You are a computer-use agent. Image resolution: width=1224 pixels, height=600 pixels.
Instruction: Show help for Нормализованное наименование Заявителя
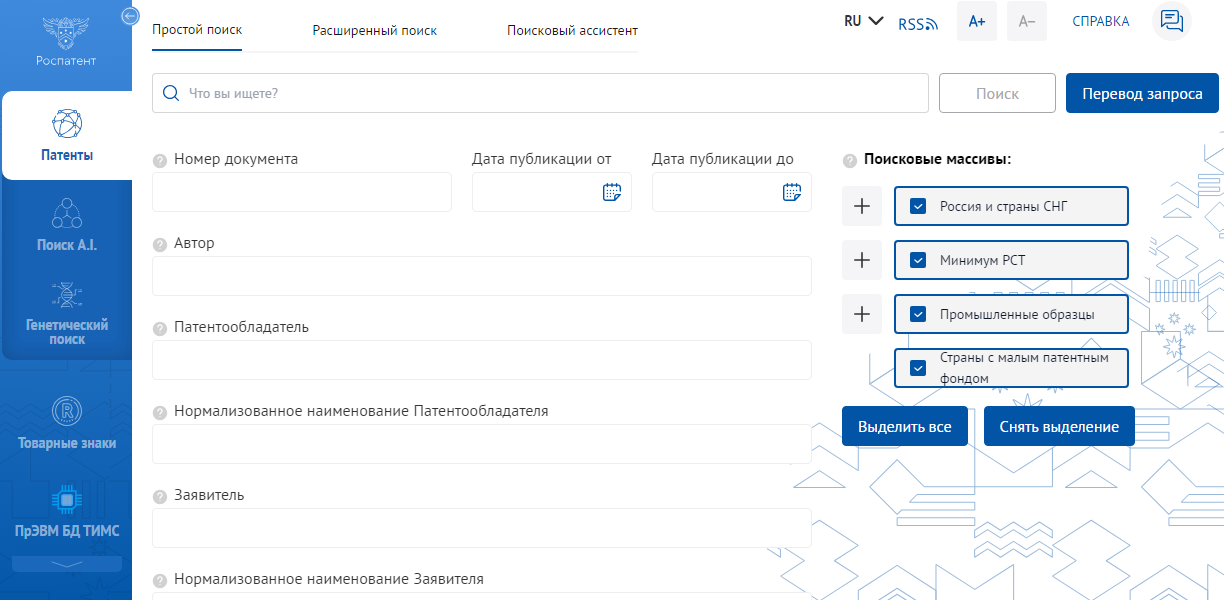[x=160, y=580]
